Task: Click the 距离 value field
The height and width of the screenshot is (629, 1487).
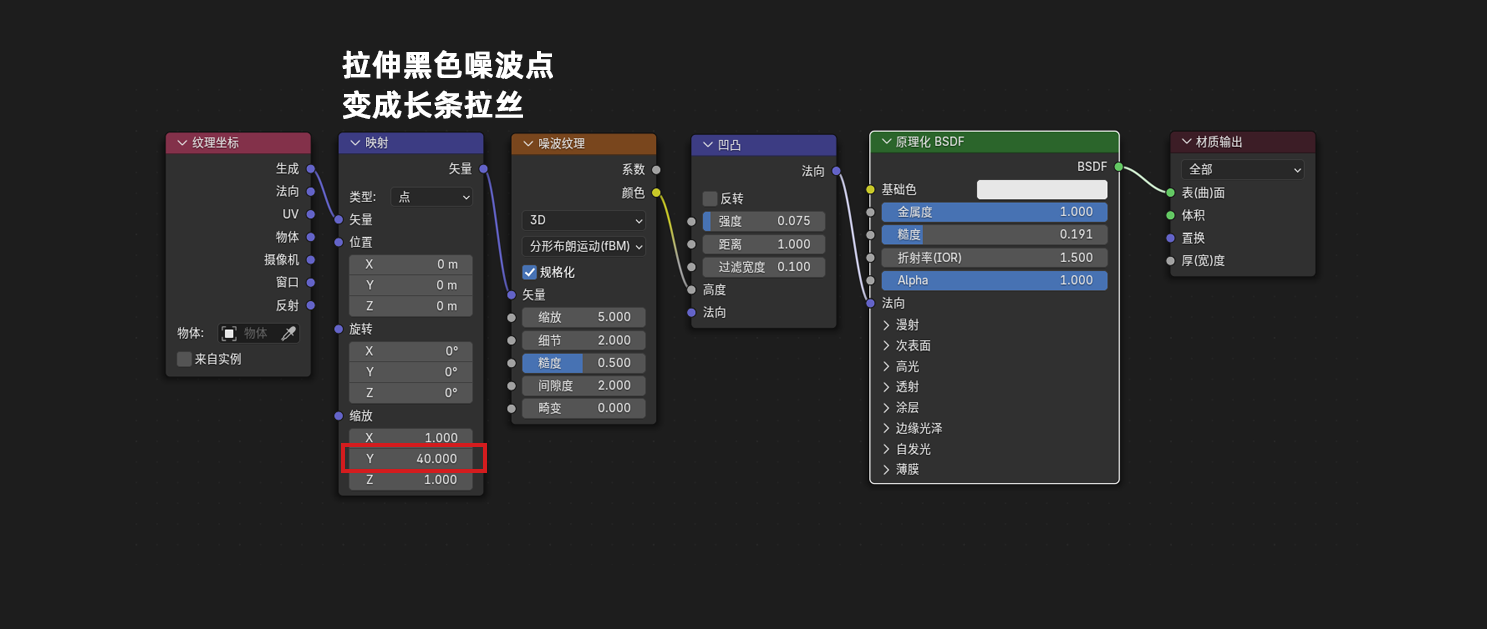Action: coord(764,244)
